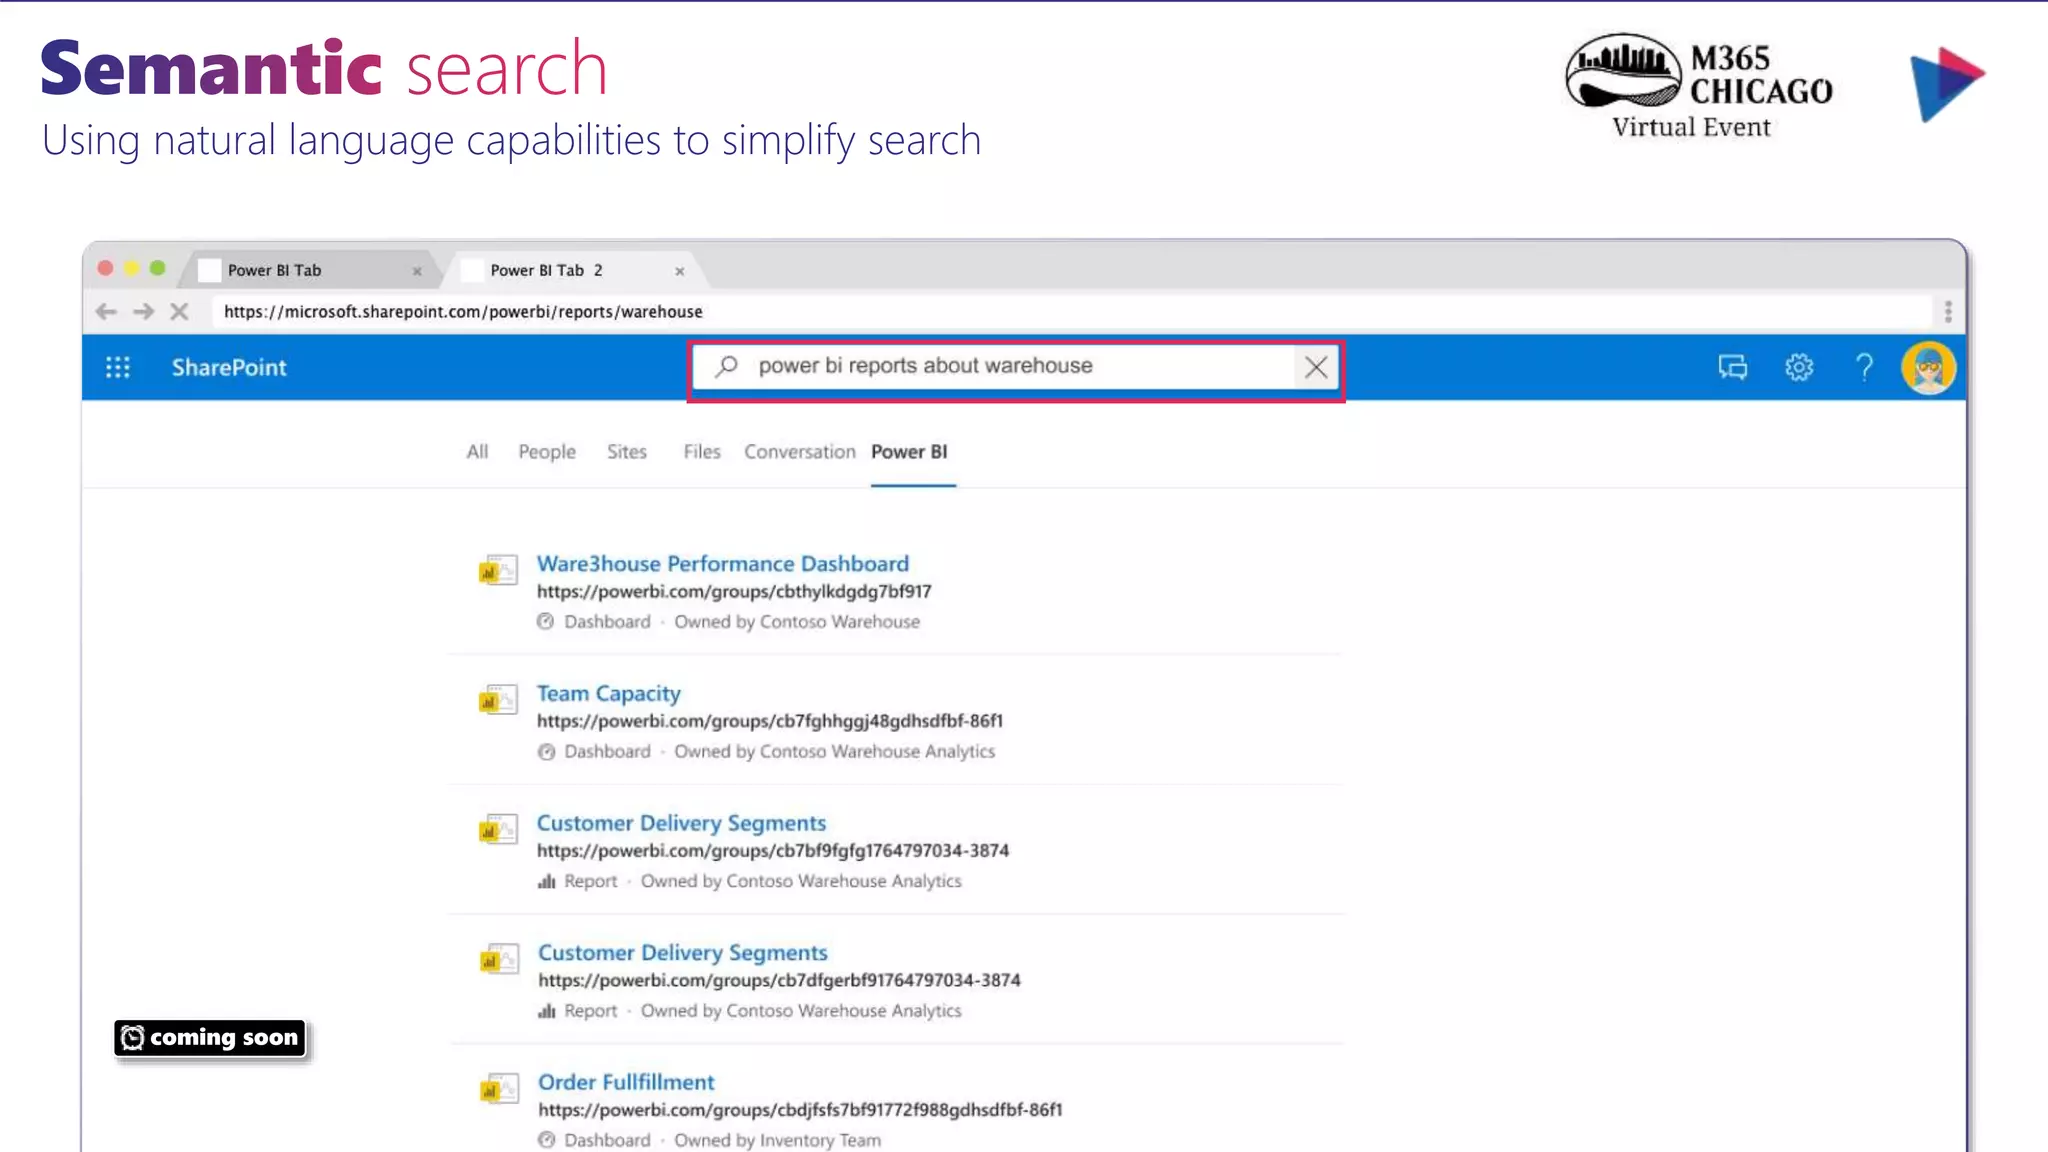The height and width of the screenshot is (1152, 2048).
Task: Open the help question mark icon
Action: (x=1864, y=367)
